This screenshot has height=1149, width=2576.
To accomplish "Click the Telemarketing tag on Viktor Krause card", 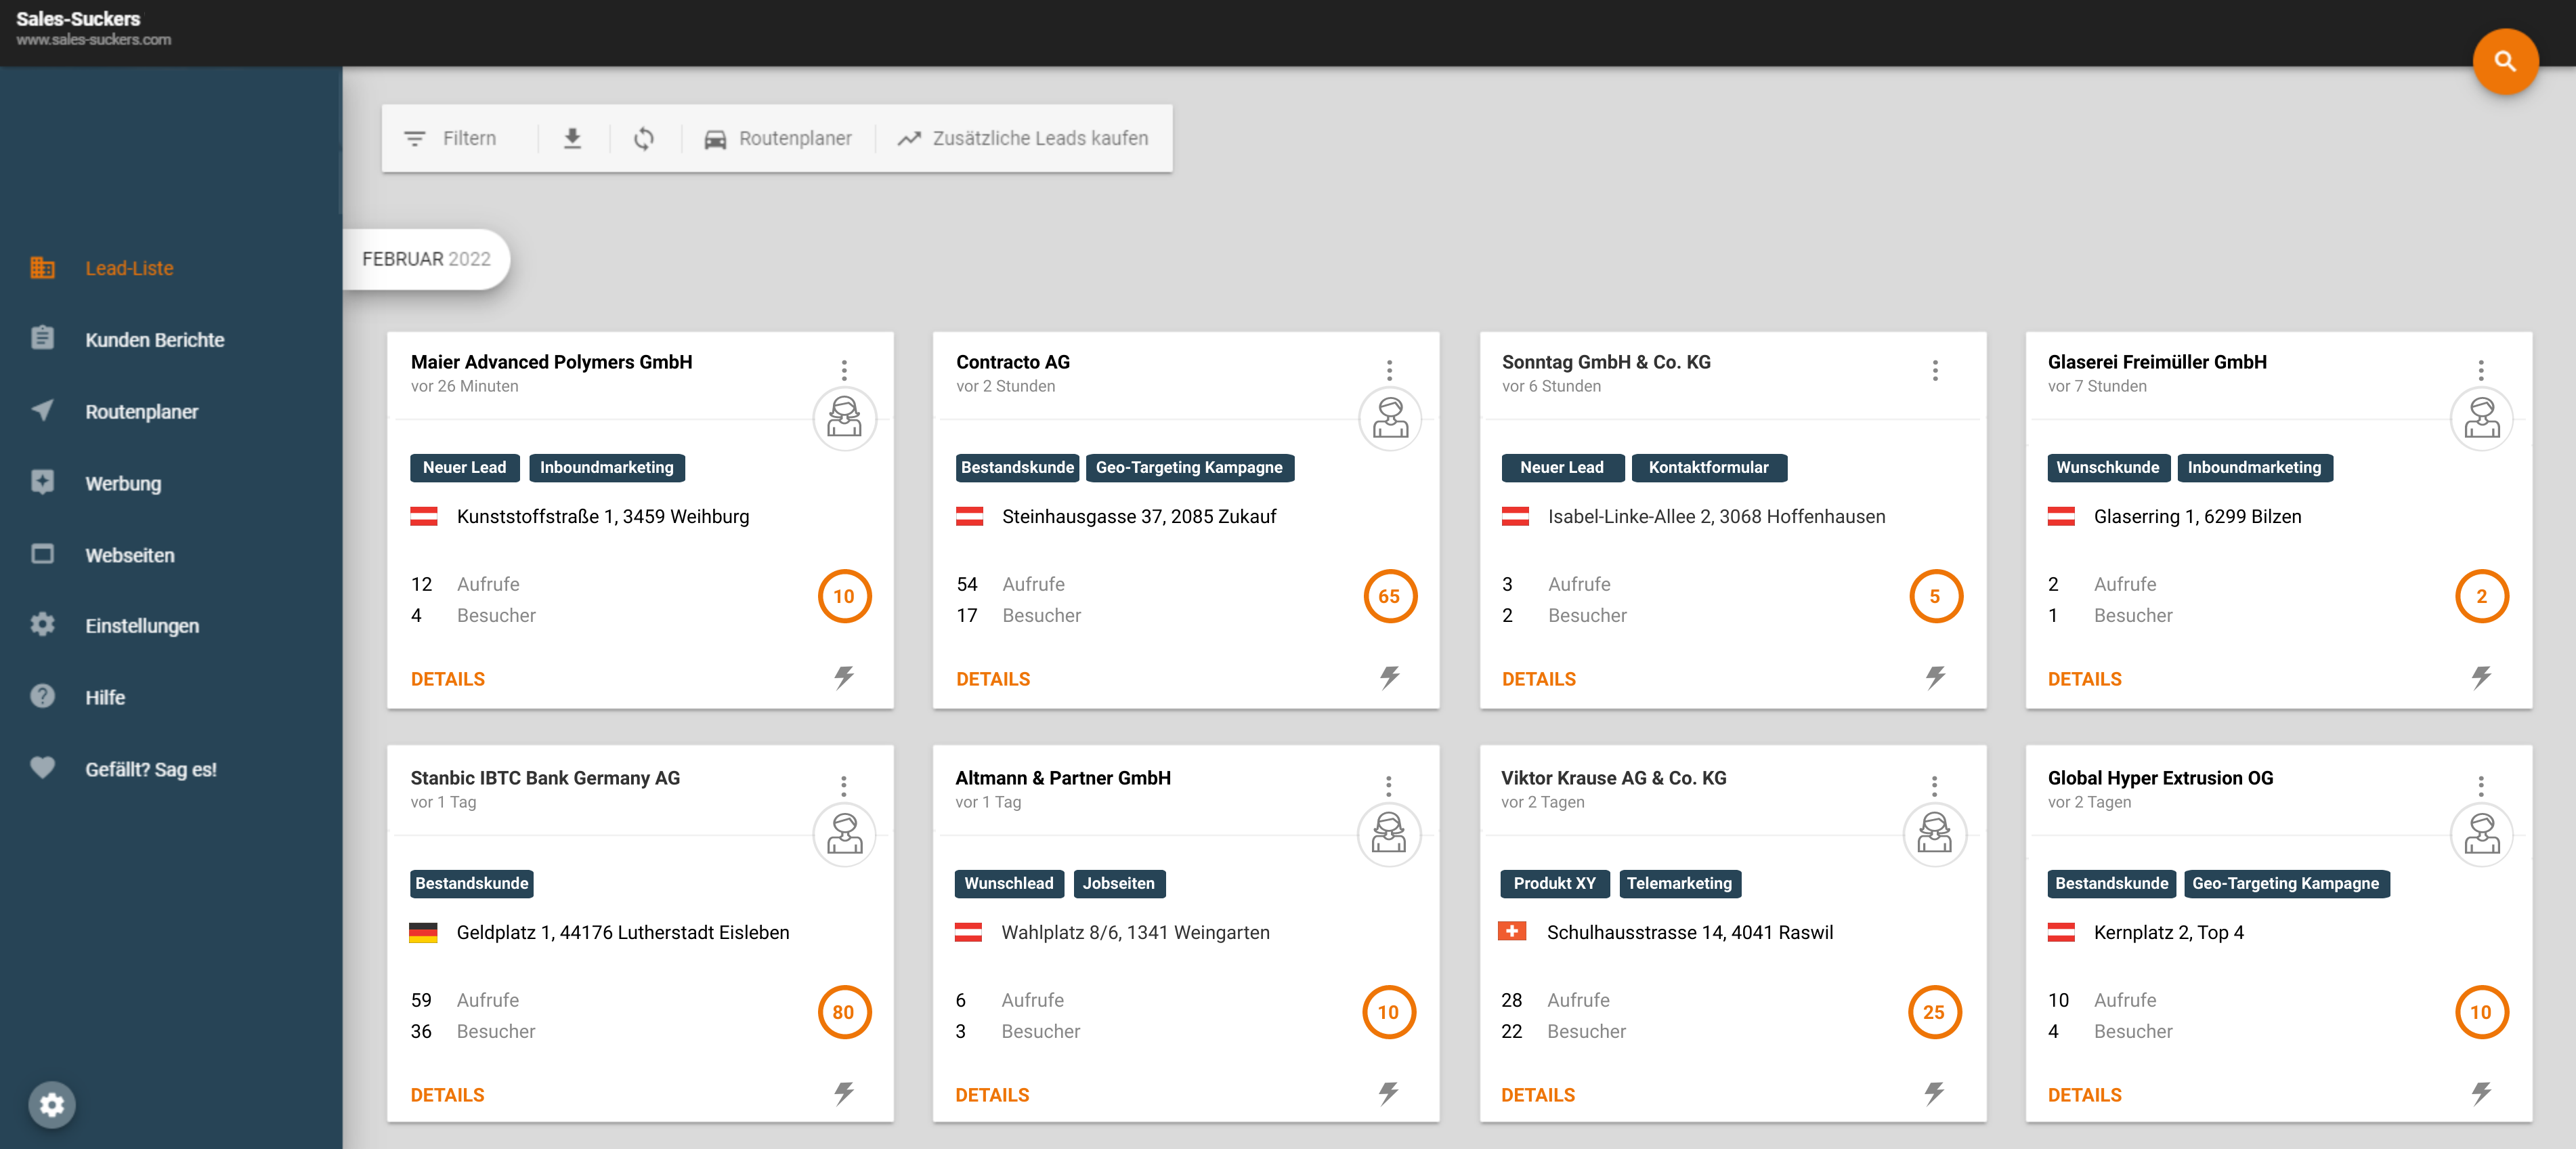I will (1679, 883).
